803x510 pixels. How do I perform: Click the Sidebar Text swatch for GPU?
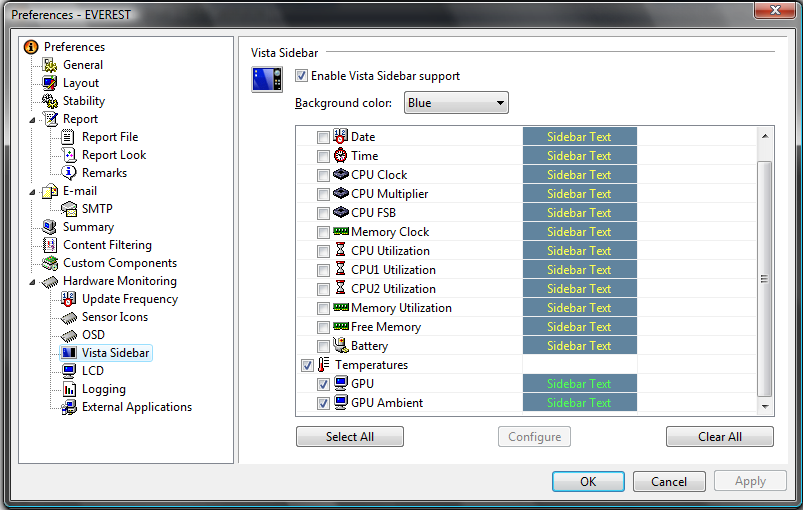[579, 384]
